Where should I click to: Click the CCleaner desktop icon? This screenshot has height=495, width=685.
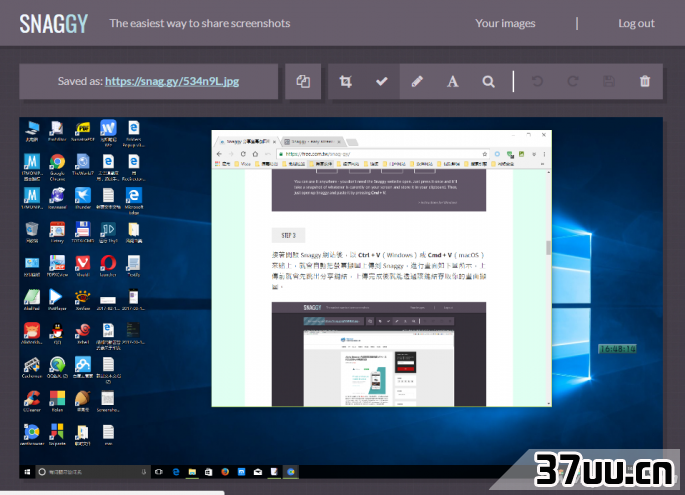tap(31, 401)
